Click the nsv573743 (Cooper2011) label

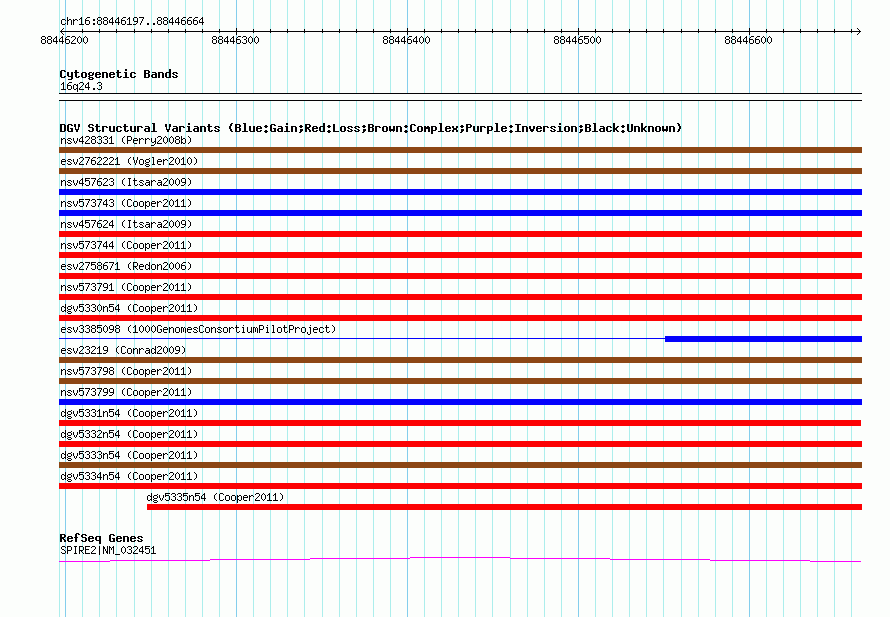pyautogui.click(x=126, y=203)
